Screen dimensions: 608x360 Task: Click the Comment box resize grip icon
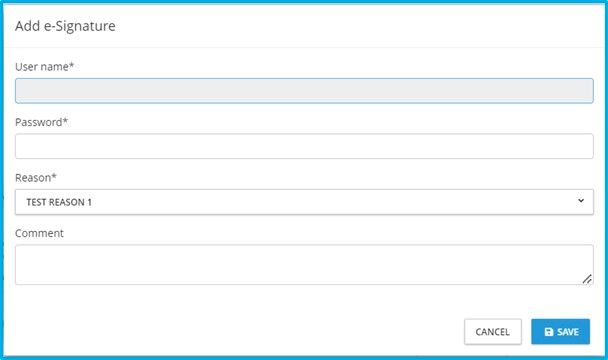pos(587,279)
